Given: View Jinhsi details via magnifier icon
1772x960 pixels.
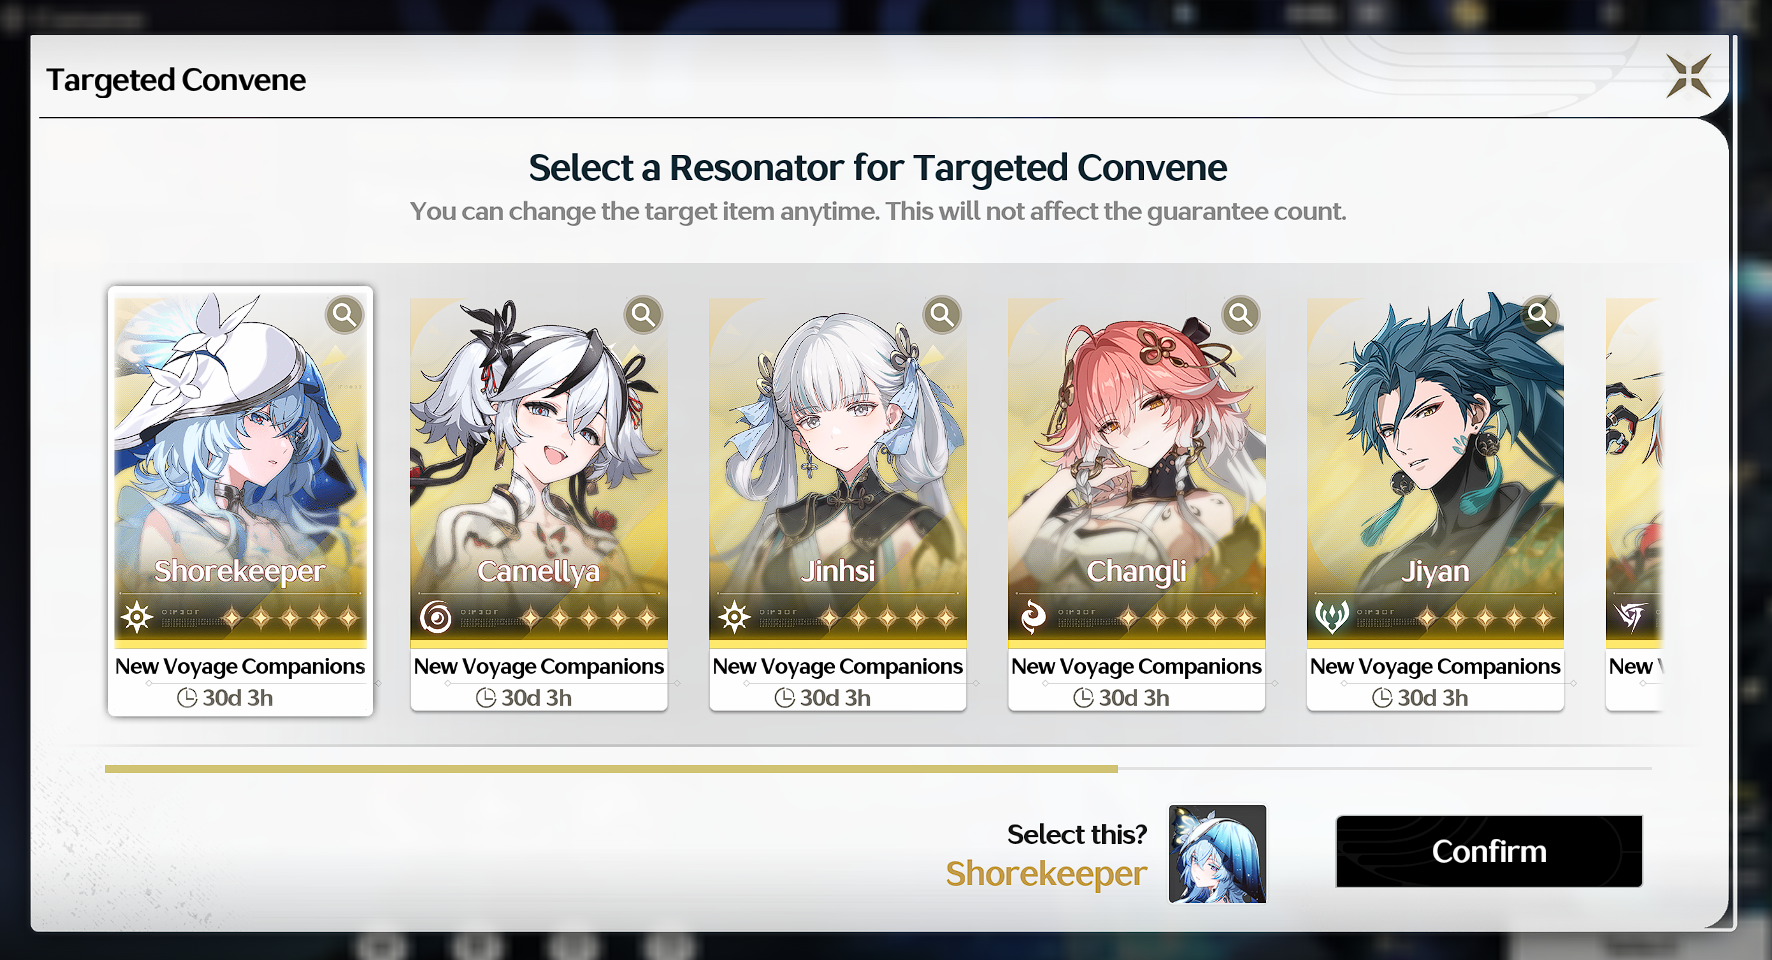Looking at the screenshot, I should point(942,315).
